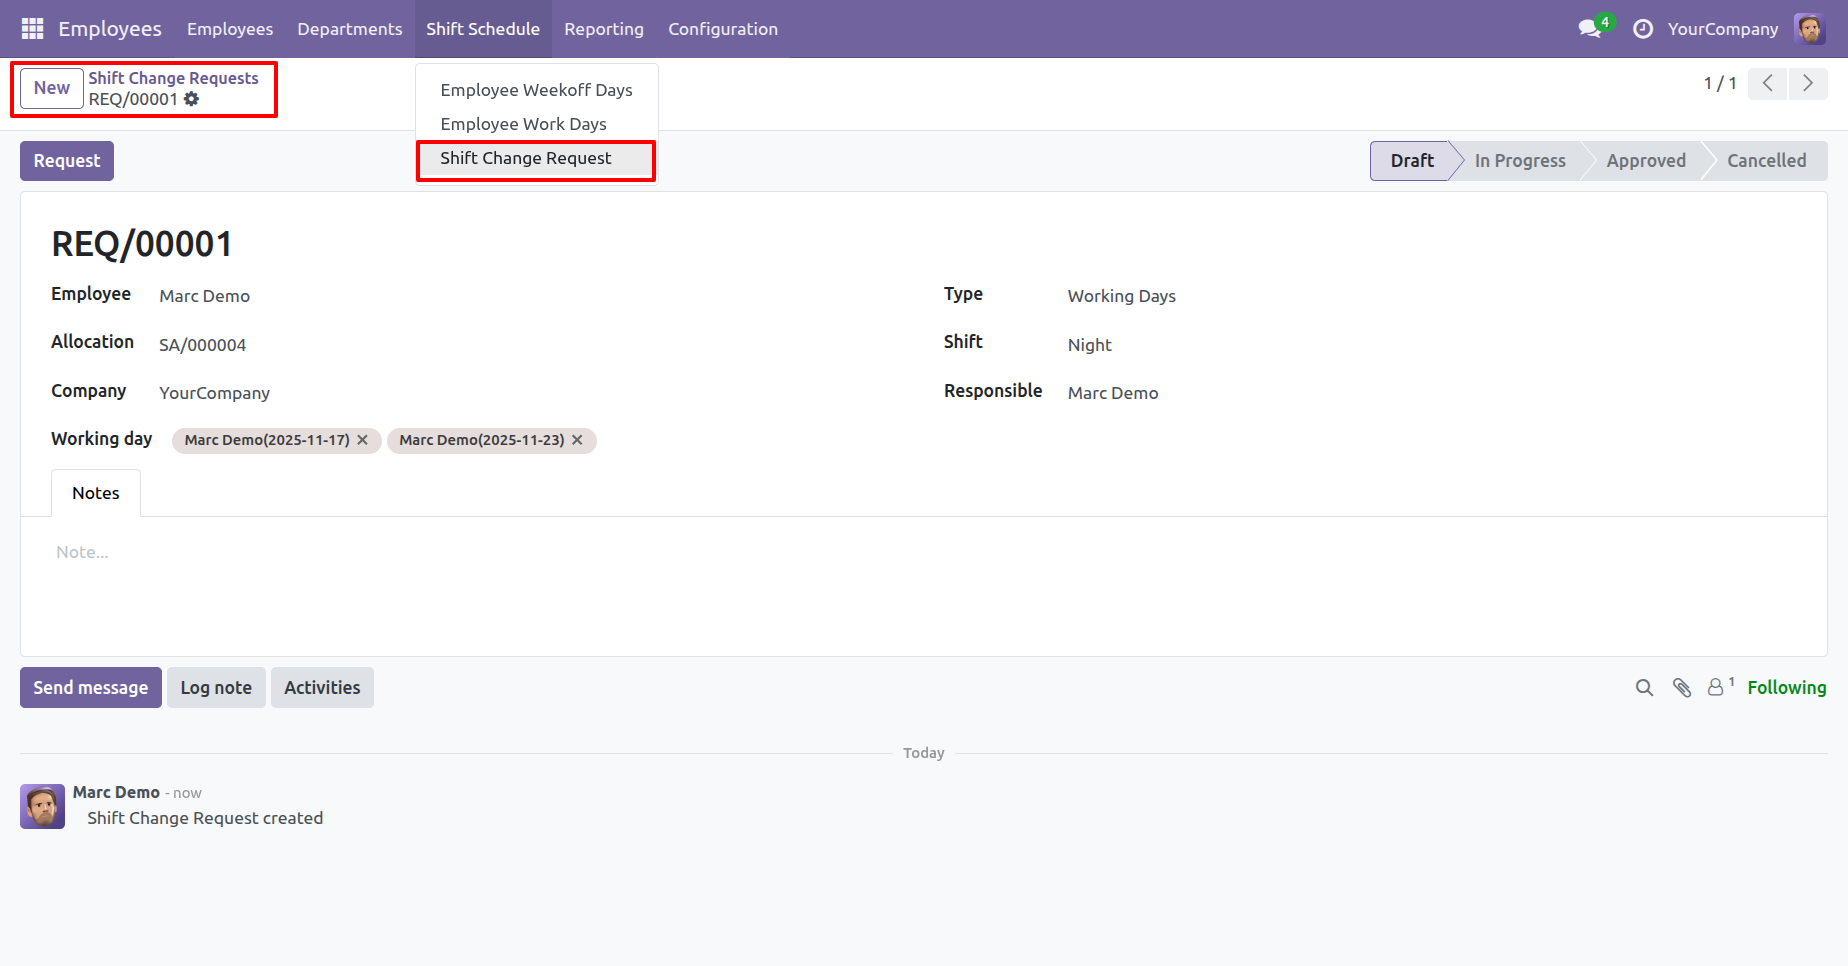Open the activities clock icon
1848x966 pixels.
coord(1642,29)
